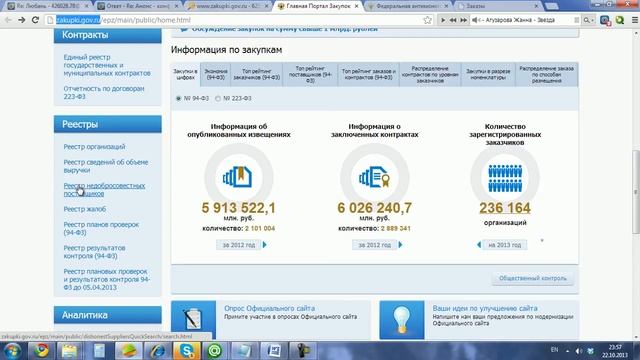Click the browser address bar URL field
Viewport: 640px width, 360px height.
click(239, 20)
